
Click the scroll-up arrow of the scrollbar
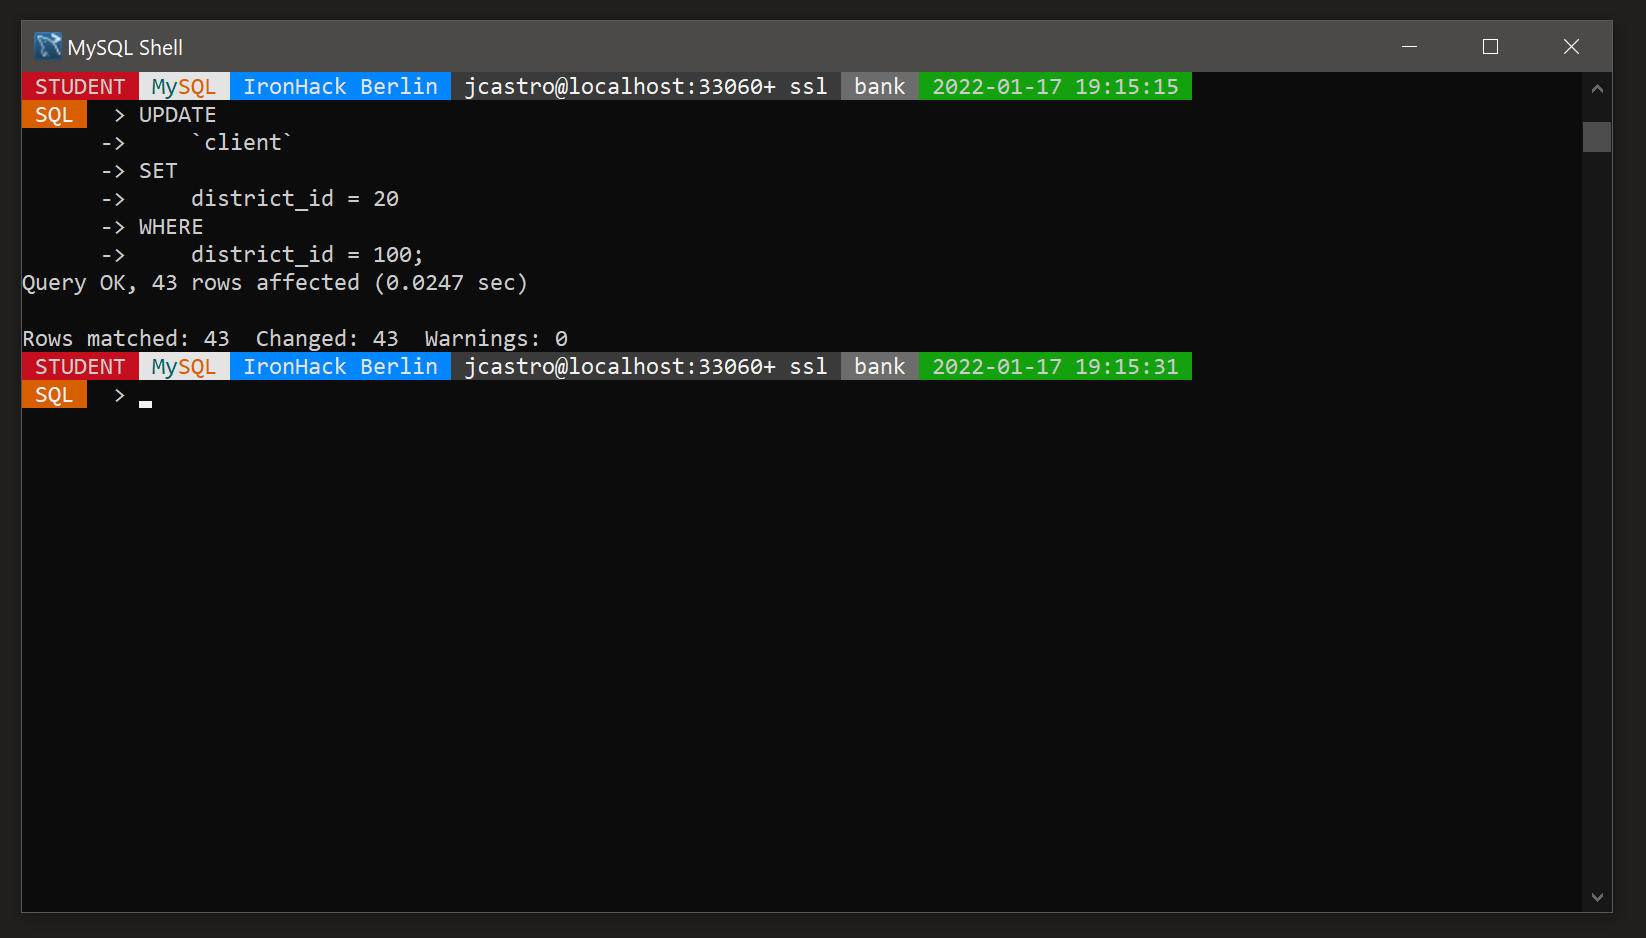[1597, 88]
